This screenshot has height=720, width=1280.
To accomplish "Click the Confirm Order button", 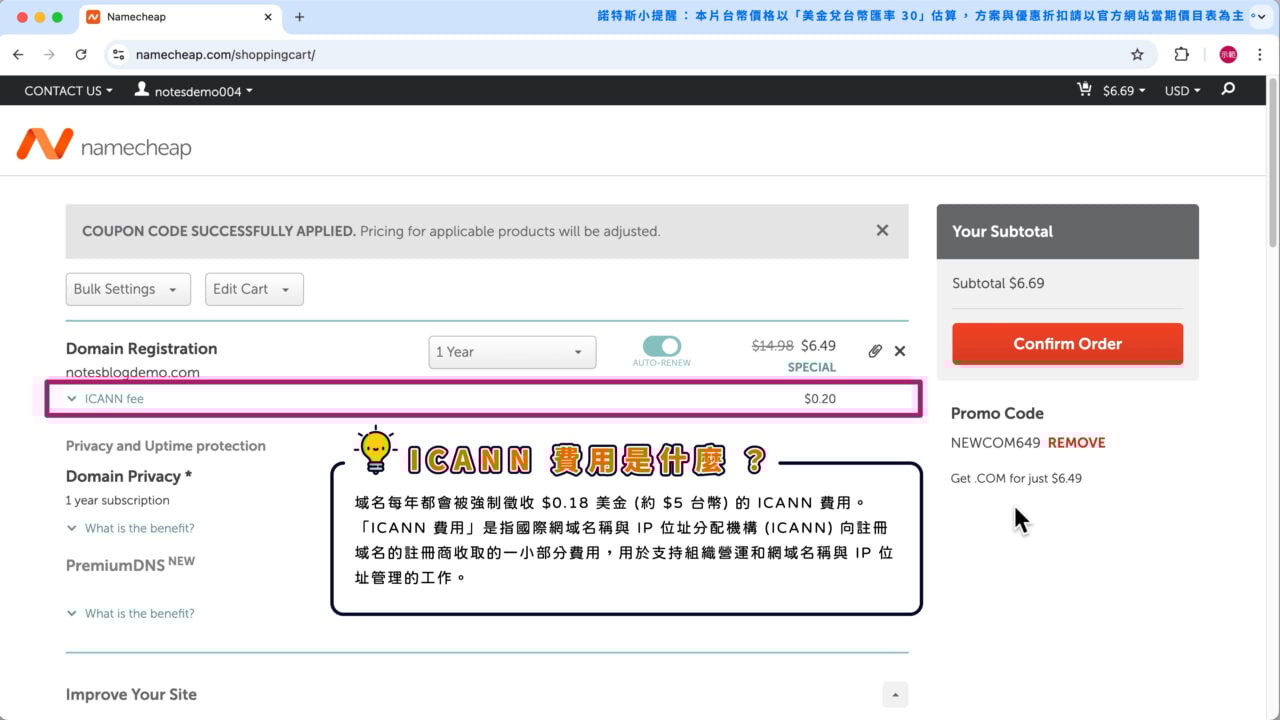I will tap(1066, 343).
